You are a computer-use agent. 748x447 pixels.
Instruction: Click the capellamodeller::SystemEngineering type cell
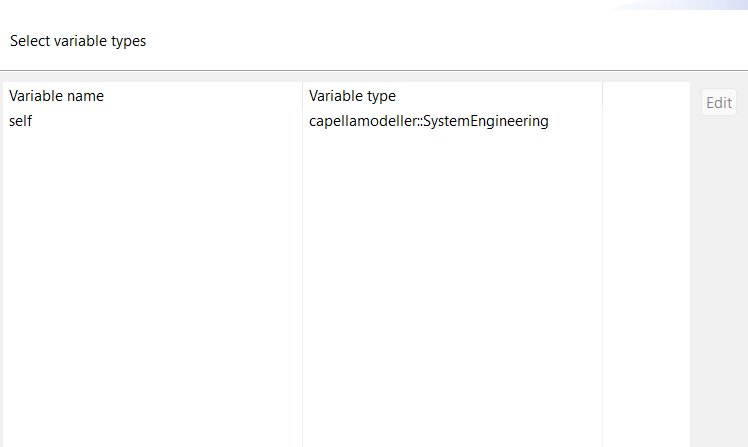pos(428,121)
